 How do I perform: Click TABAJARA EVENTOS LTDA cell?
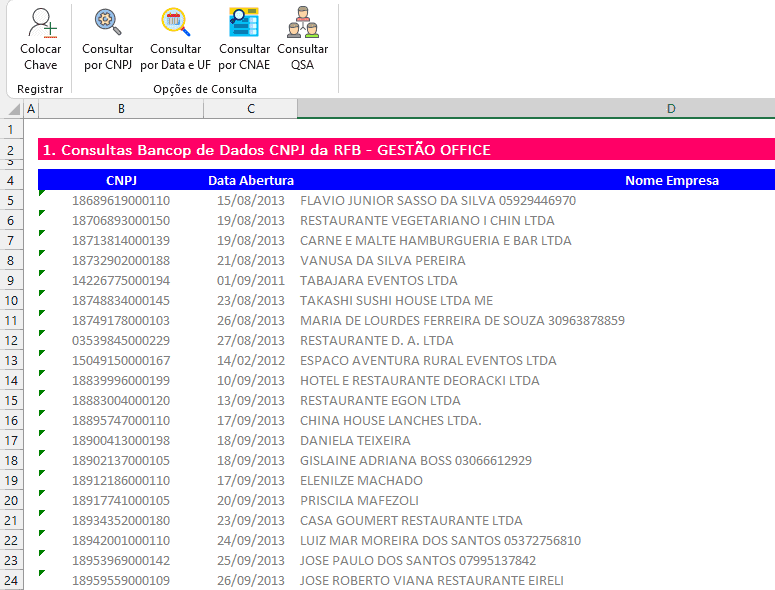(x=378, y=280)
